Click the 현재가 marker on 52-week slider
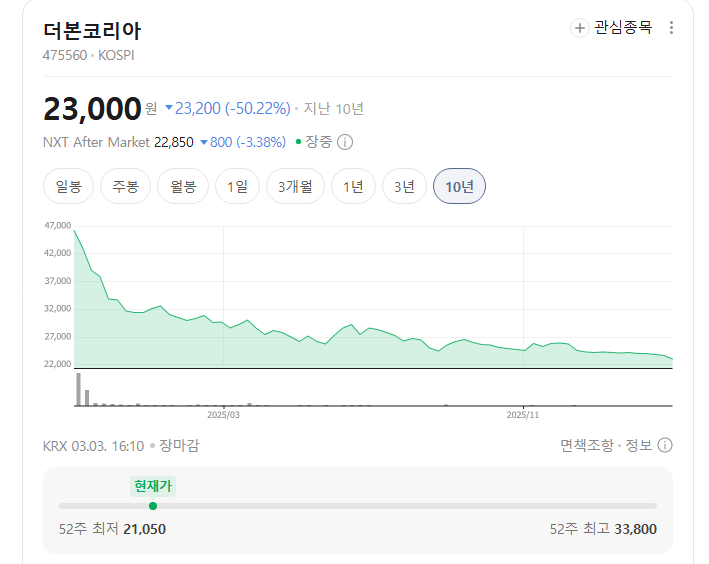709x564 pixels. coord(153,506)
